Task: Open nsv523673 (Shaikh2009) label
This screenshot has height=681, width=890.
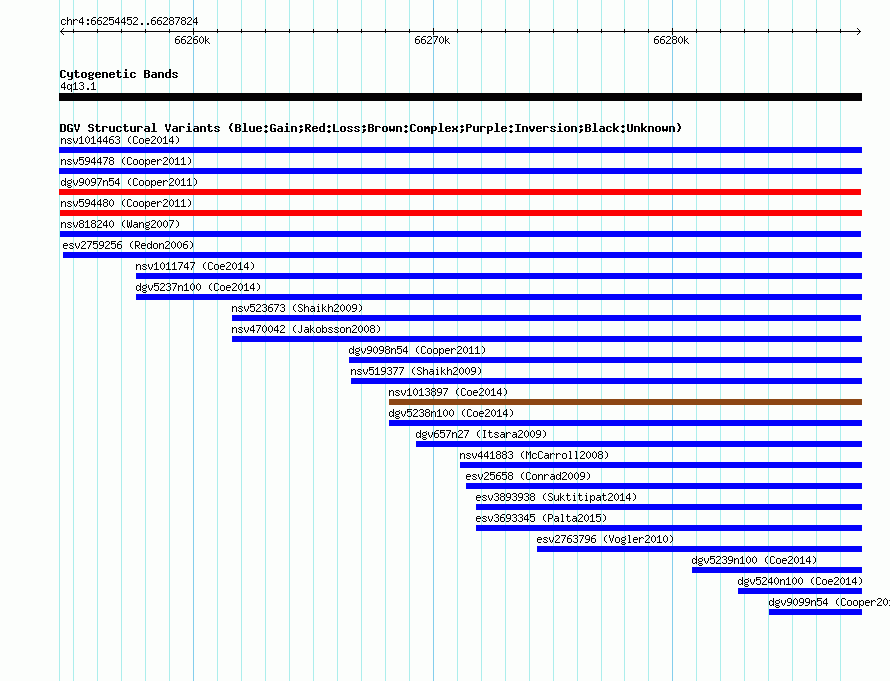Action: 297,308
